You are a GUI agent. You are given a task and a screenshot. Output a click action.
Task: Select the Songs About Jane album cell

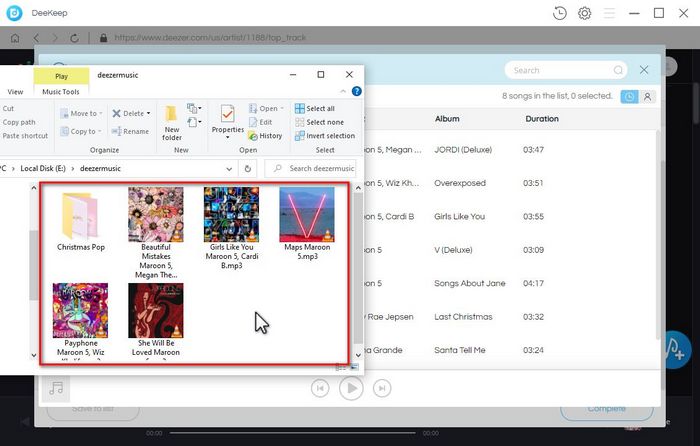470,283
